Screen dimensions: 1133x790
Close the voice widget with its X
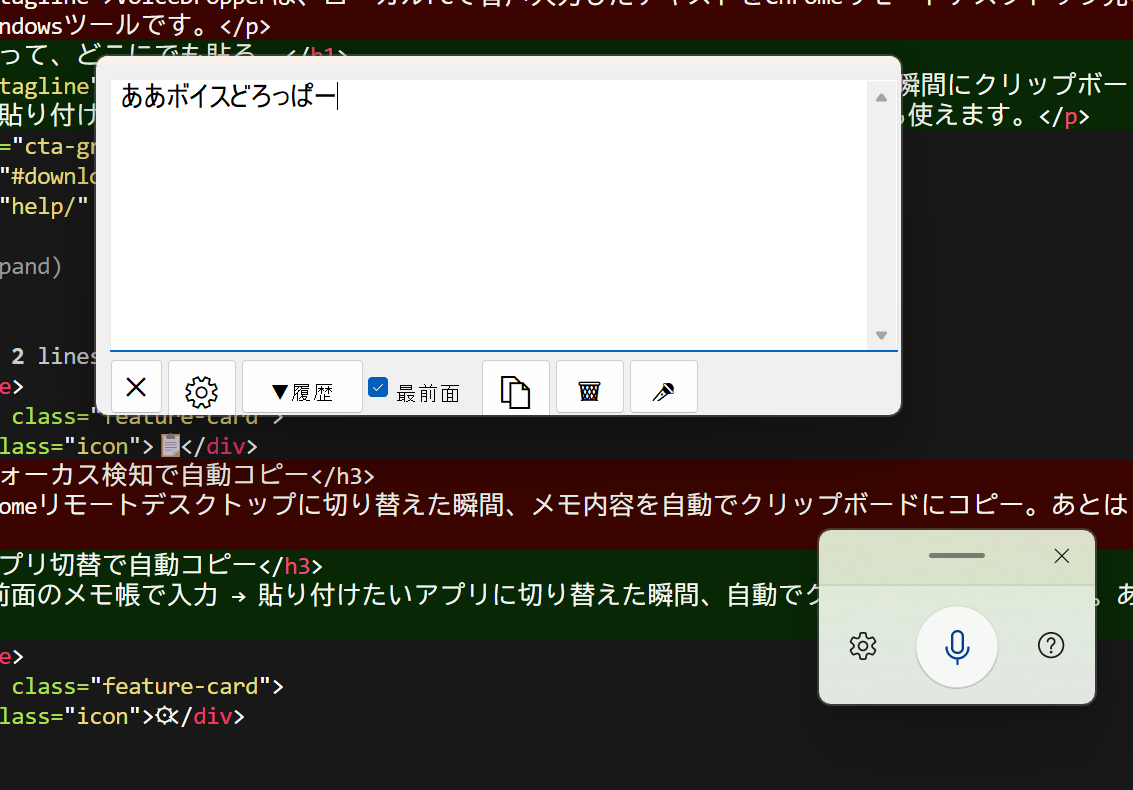click(1061, 556)
